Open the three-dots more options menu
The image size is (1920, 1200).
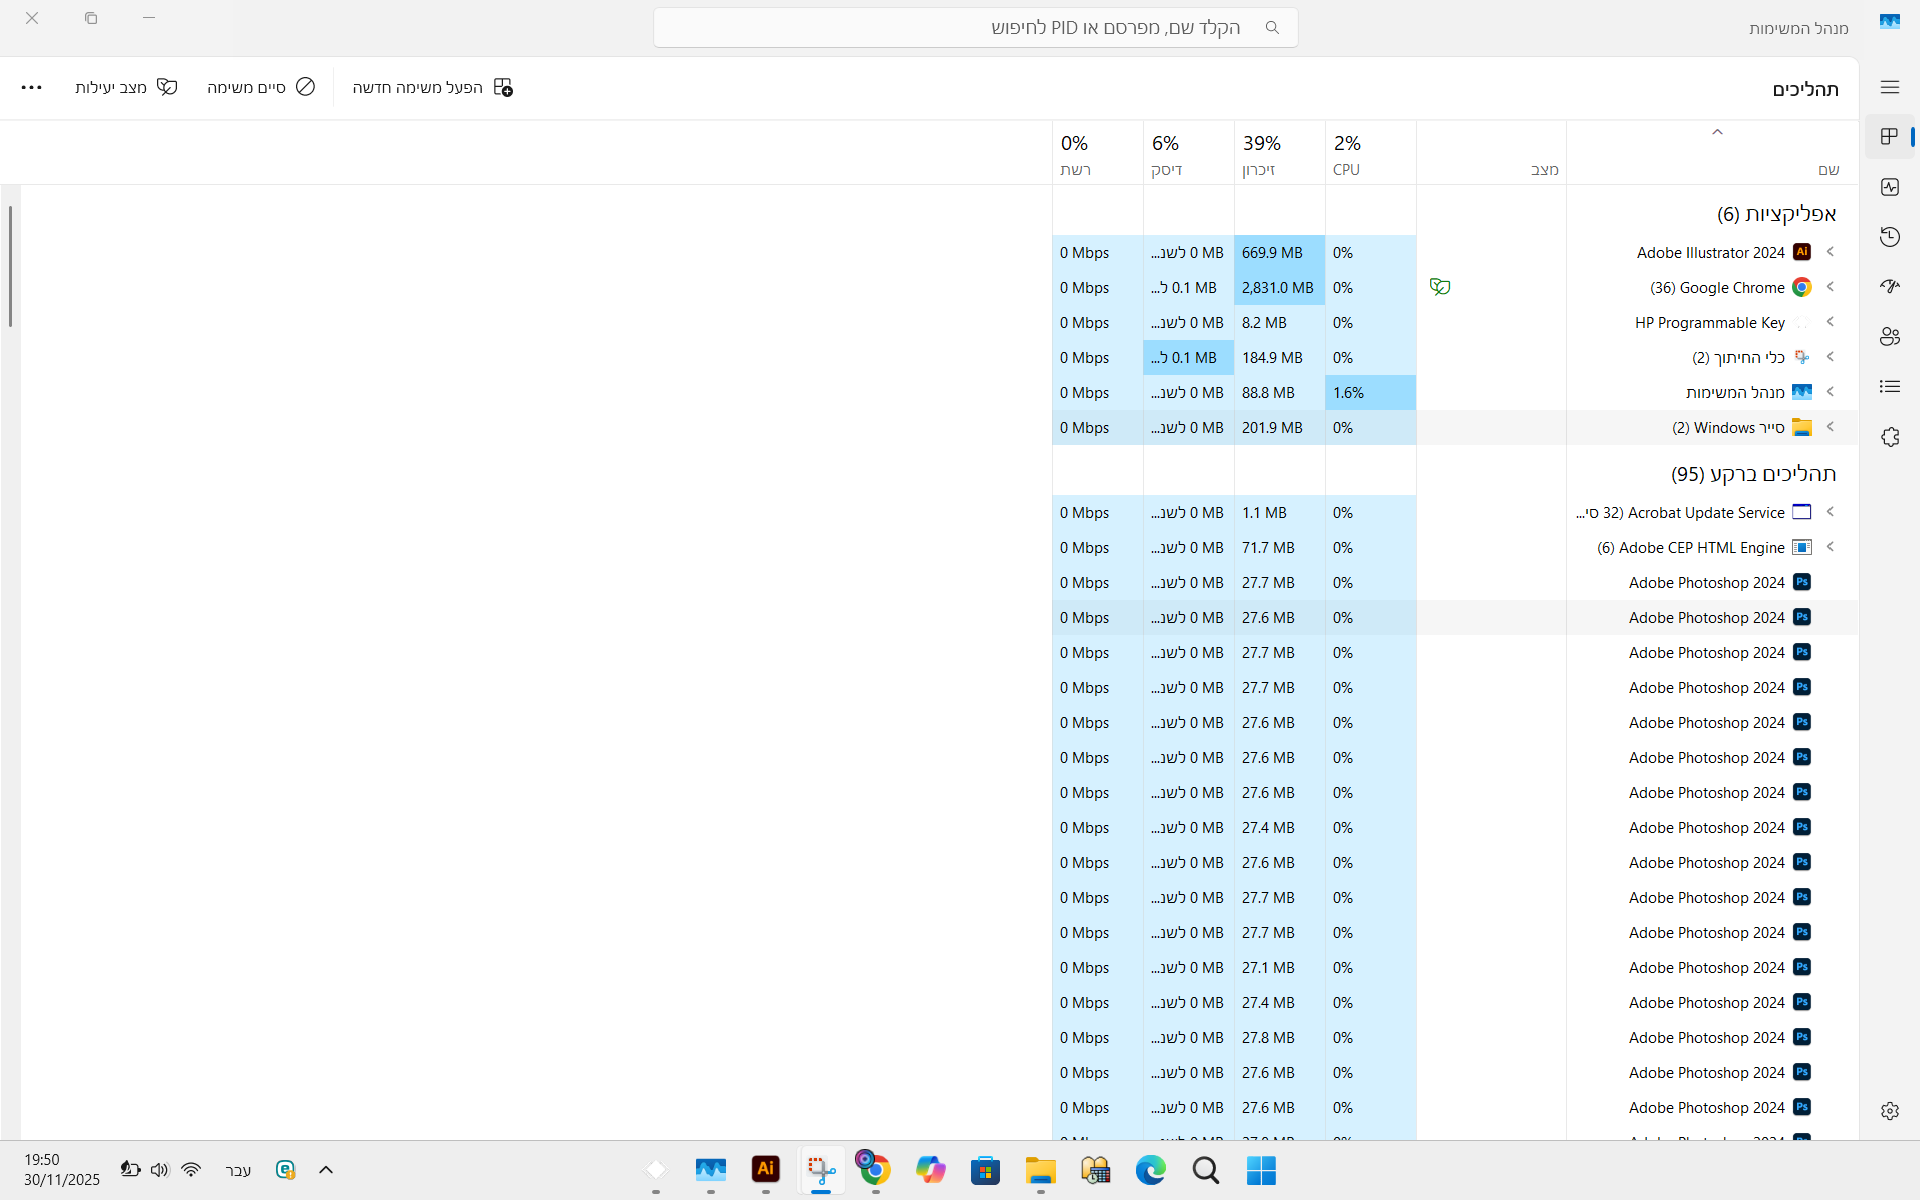(32, 88)
